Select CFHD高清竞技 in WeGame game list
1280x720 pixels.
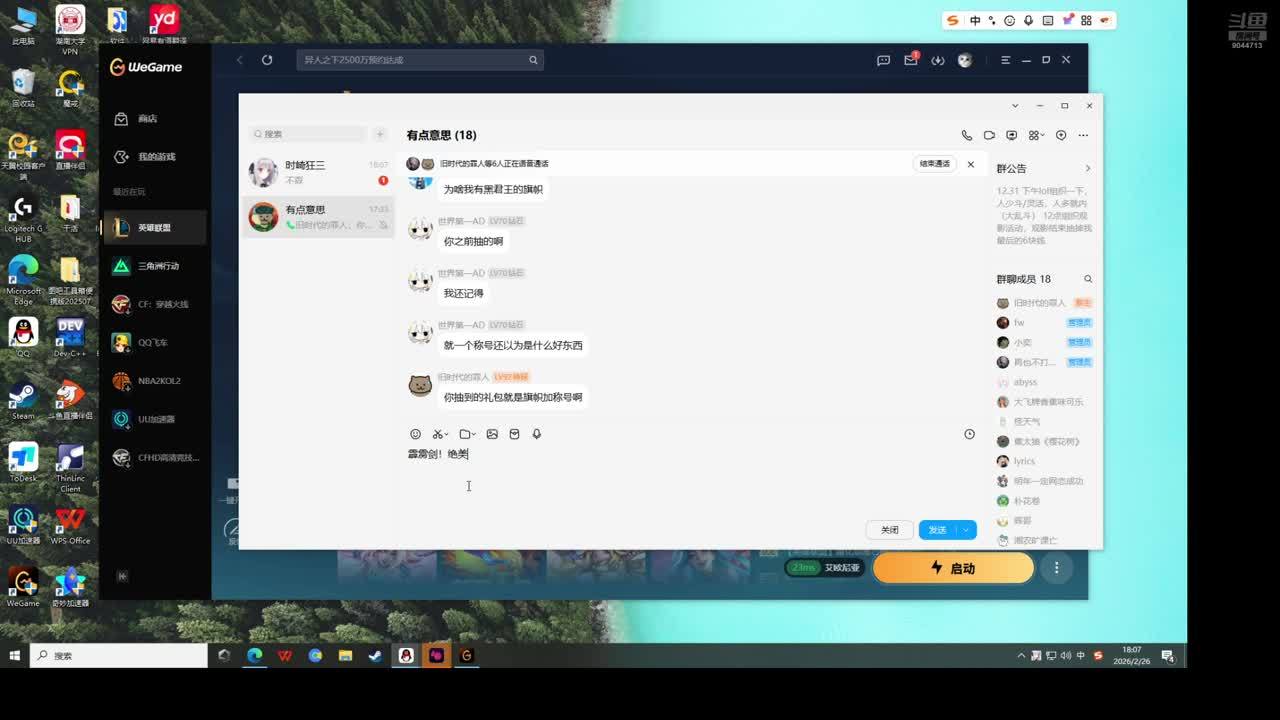pos(155,457)
